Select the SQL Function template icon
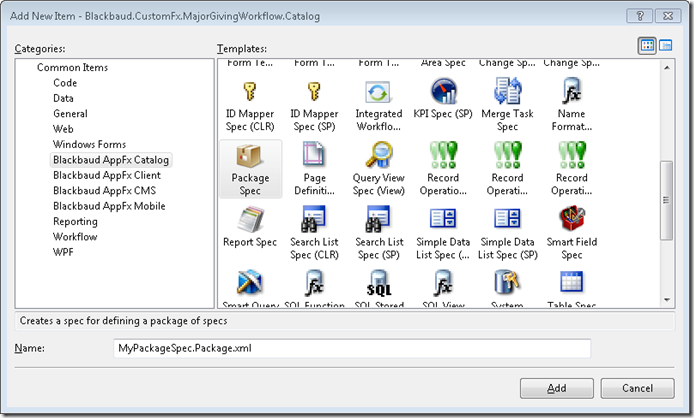The width and height of the screenshot is (694, 418). (314, 283)
